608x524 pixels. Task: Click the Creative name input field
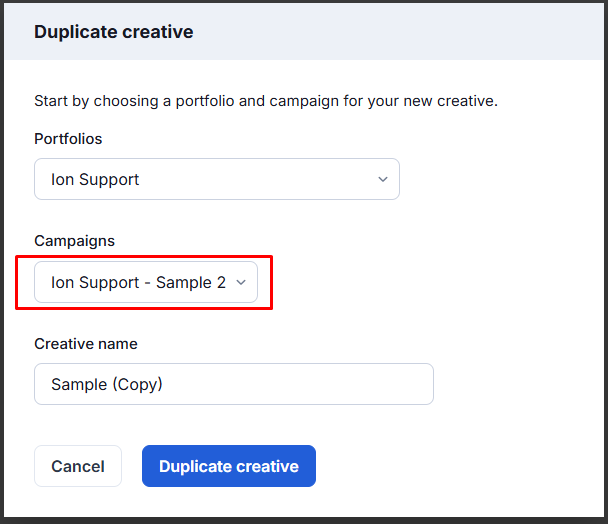coord(233,384)
